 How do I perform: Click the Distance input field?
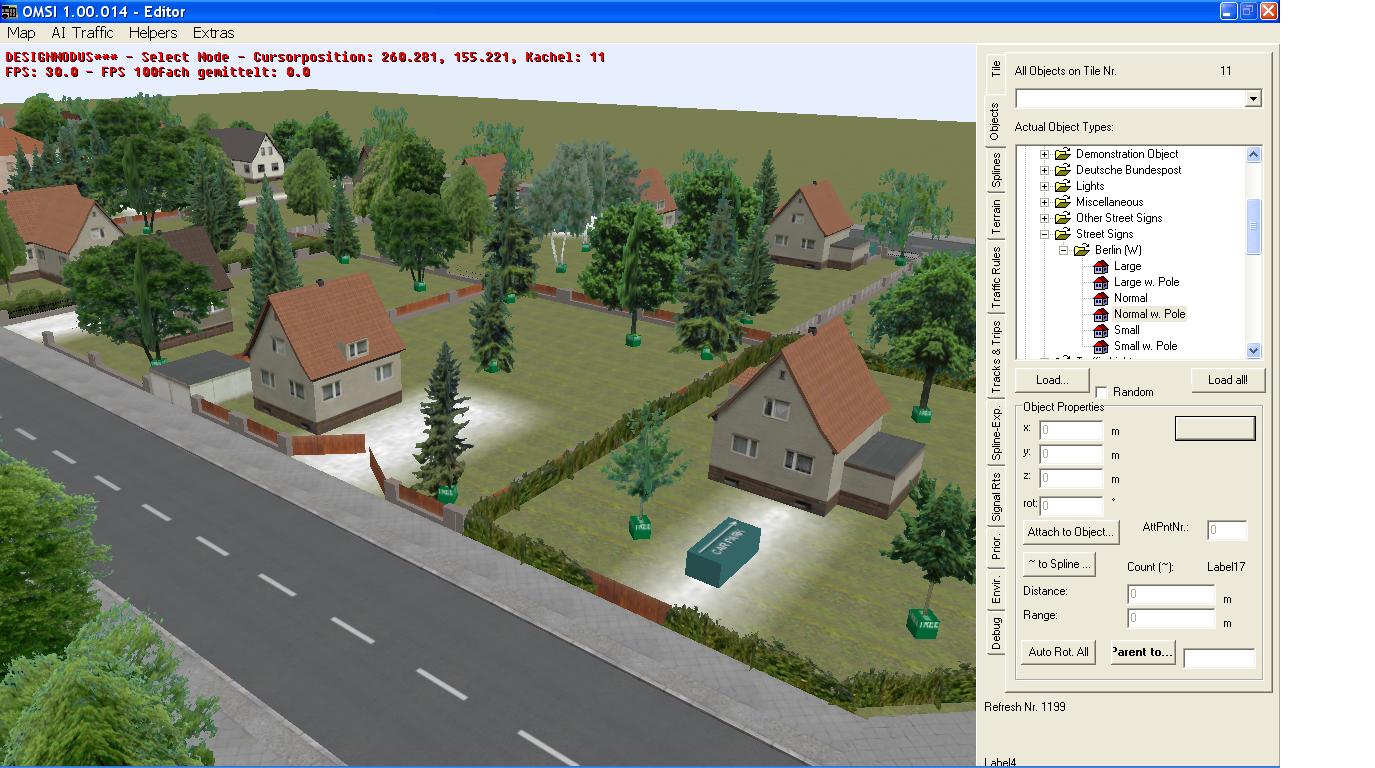pyautogui.click(x=1170, y=594)
